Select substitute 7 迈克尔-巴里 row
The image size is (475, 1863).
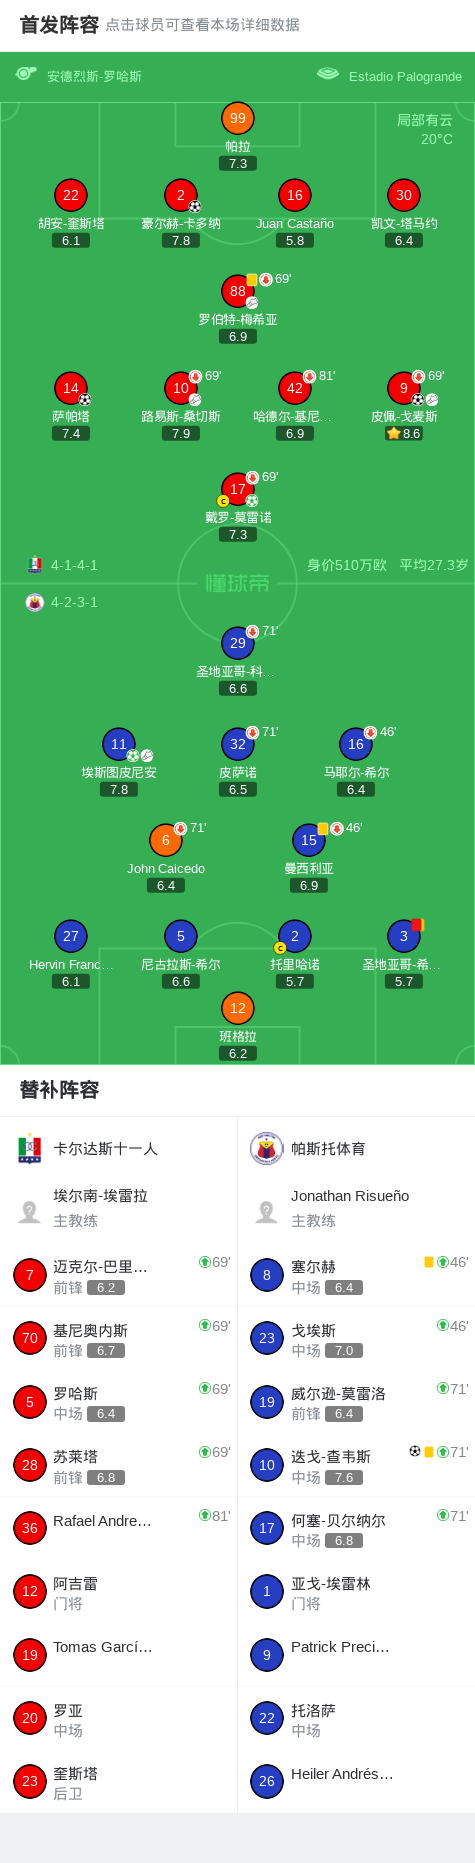(x=119, y=1275)
